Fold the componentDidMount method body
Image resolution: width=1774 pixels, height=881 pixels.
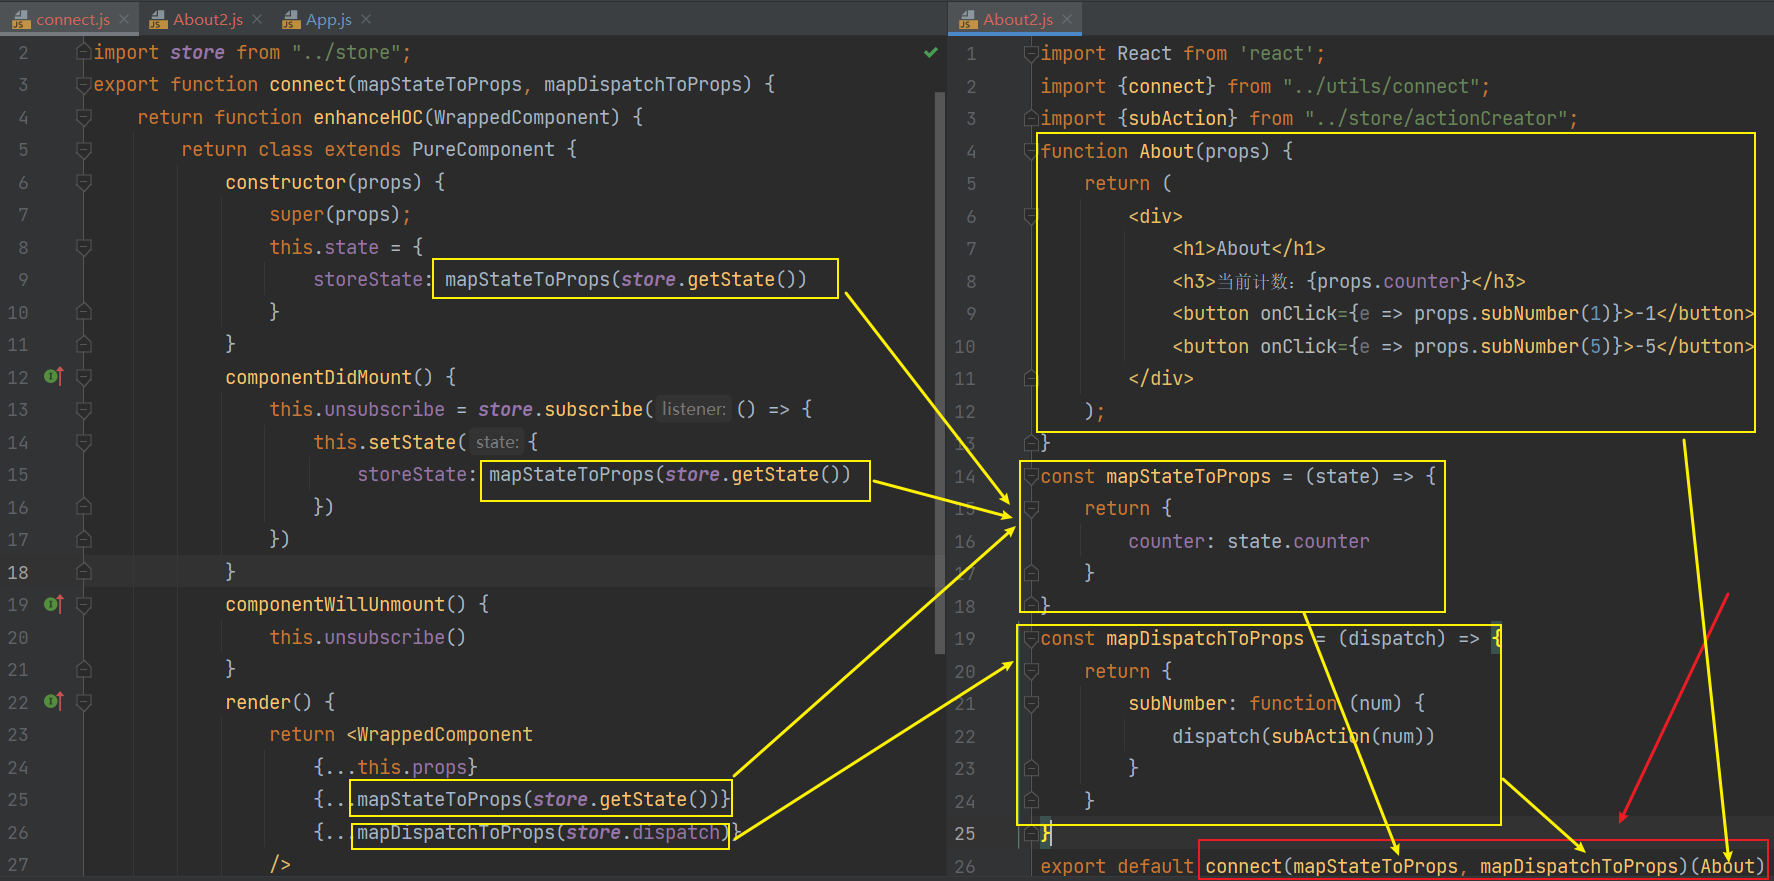pos(84,377)
